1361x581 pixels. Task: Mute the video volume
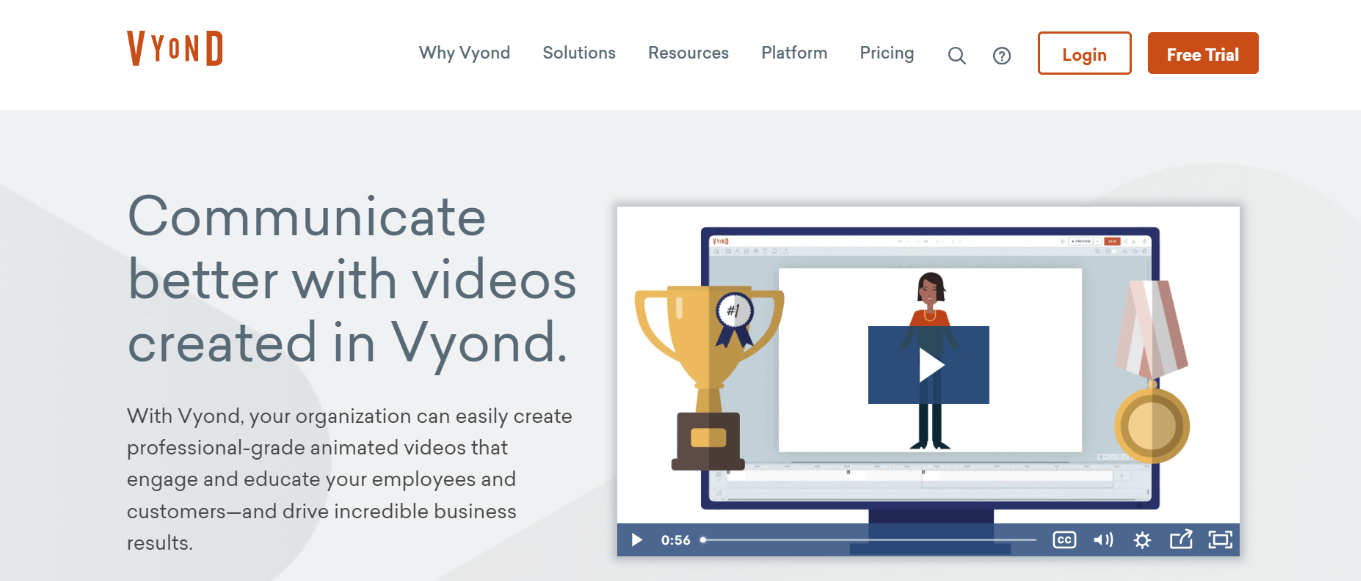pyautogui.click(x=1103, y=540)
